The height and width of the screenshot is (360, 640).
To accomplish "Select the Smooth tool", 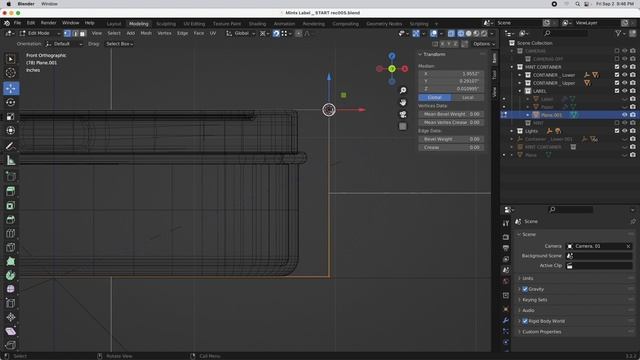I will (x=11, y=289).
